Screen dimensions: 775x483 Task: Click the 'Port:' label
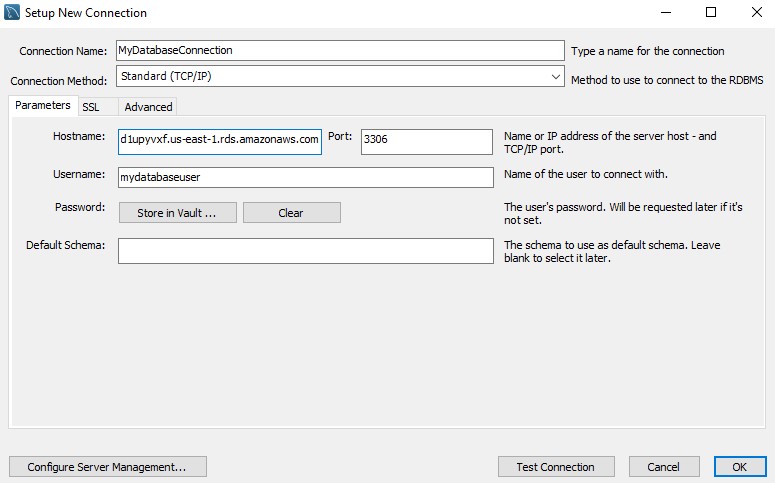tap(340, 136)
